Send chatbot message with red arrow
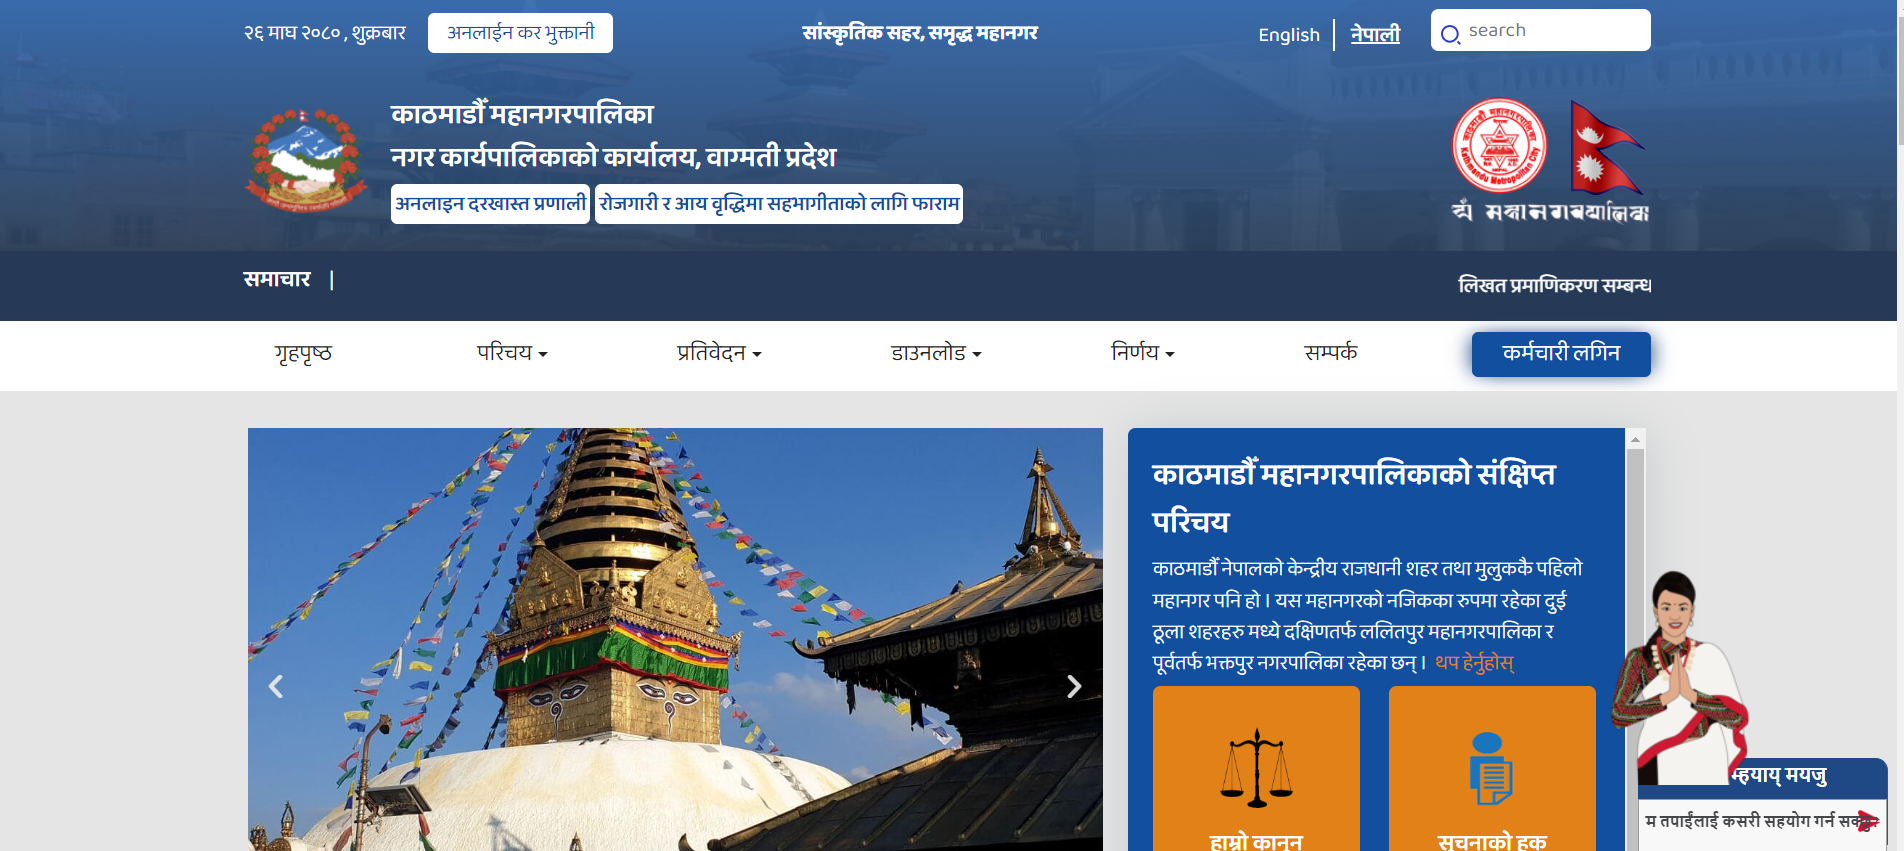This screenshot has height=851, width=1904. pos(1866,821)
